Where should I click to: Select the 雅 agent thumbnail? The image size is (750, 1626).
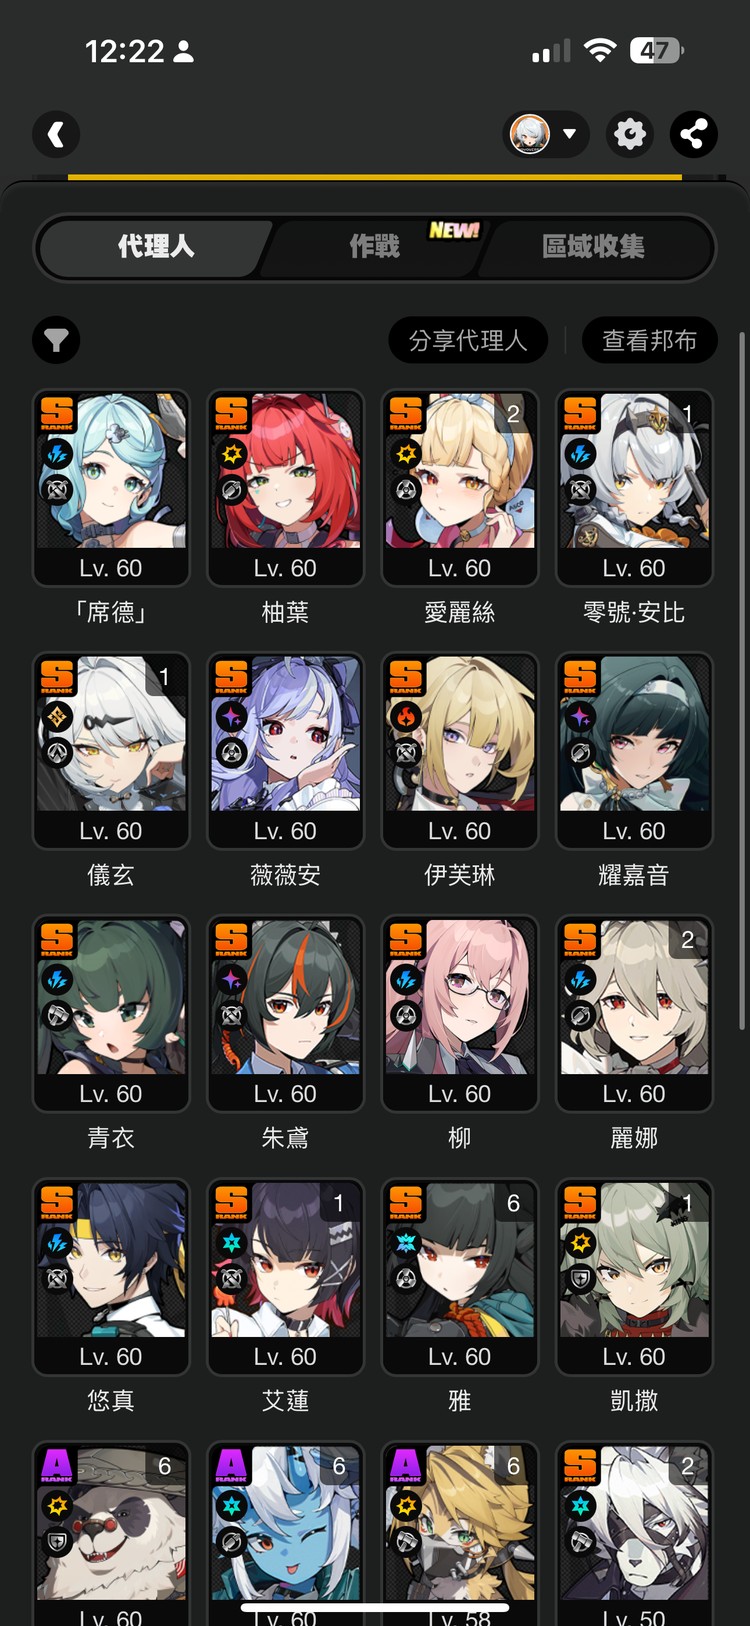[x=460, y=1277]
